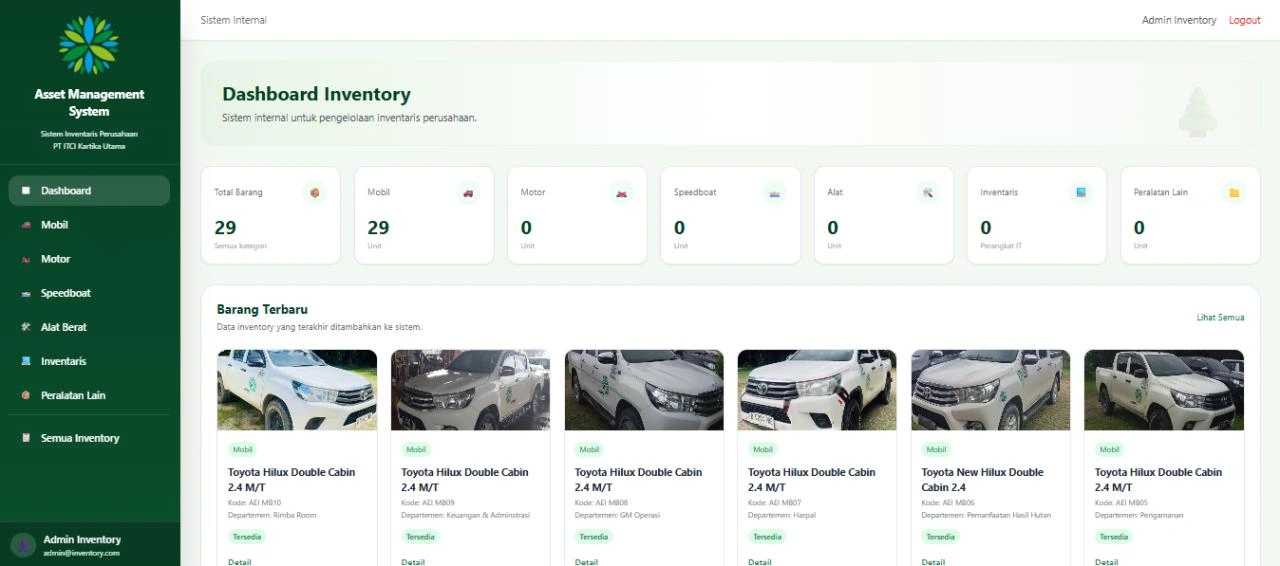Screen dimensions: 1280x566
Task: Open Detail for the AEI MB09 Hilux
Action: (413, 562)
